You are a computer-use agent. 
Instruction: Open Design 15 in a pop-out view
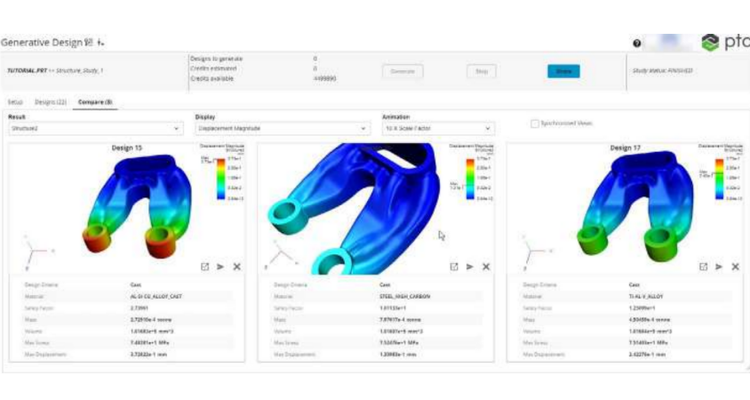pos(204,267)
